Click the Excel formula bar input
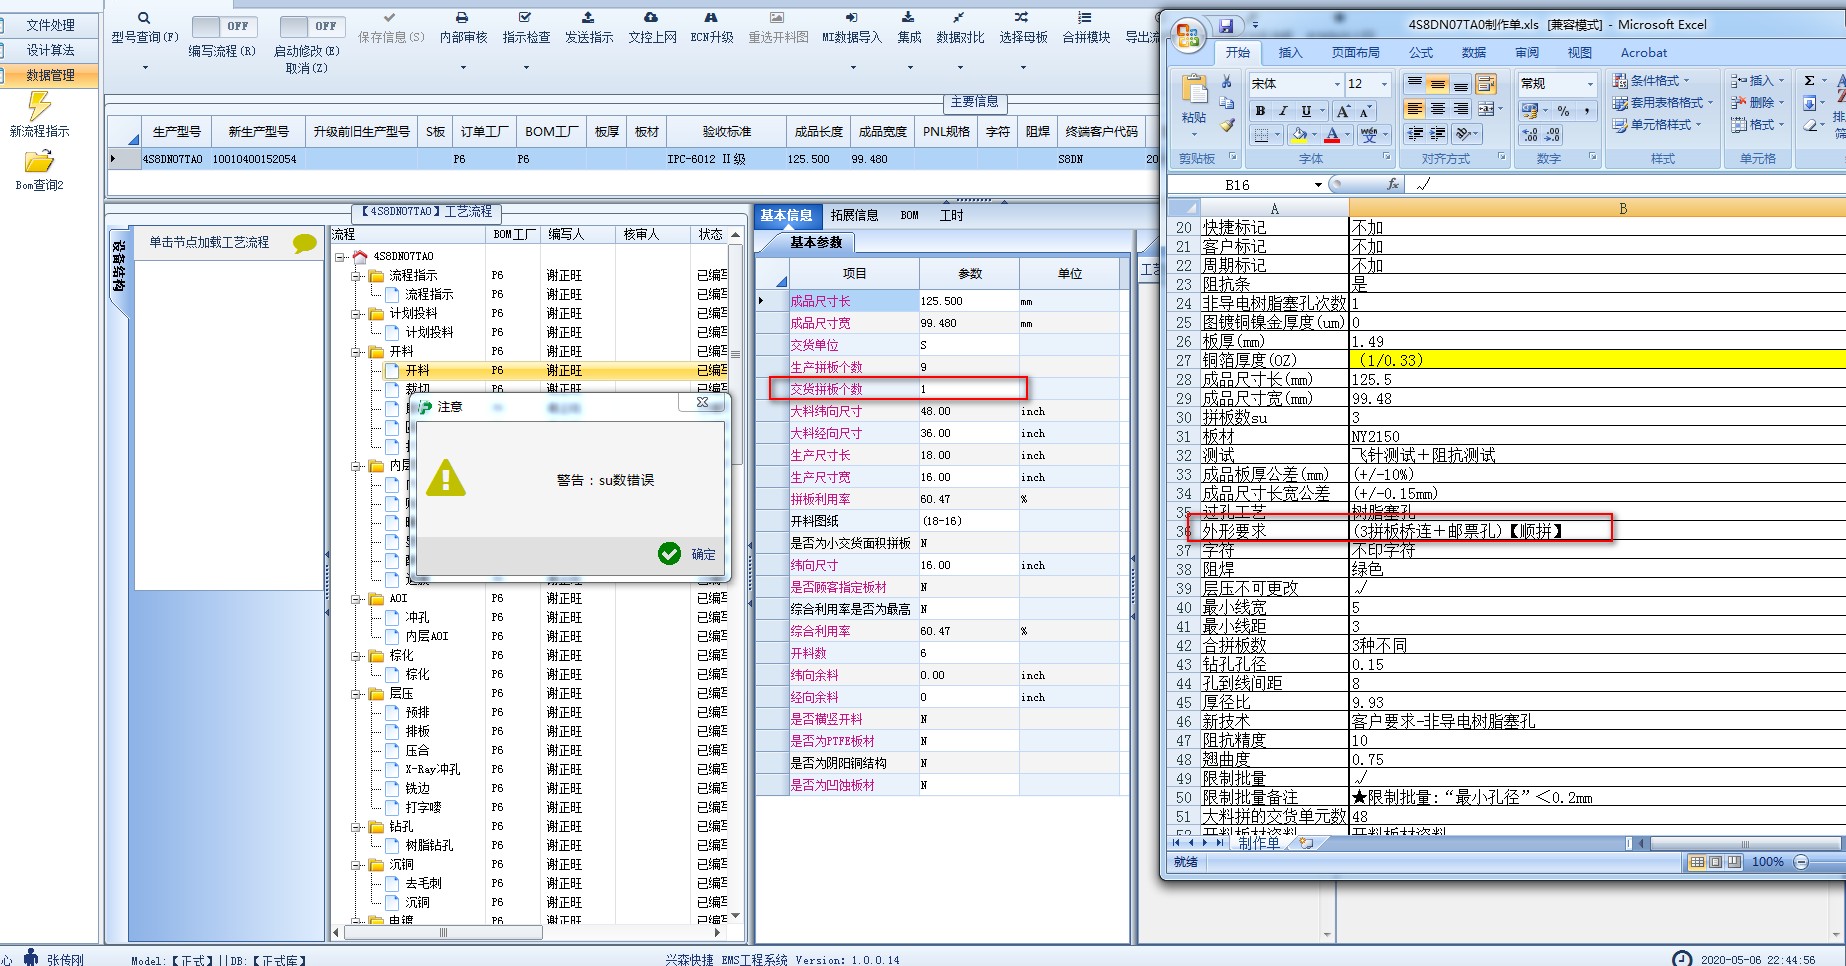Screen dimensions: 1846x966 1625,184
